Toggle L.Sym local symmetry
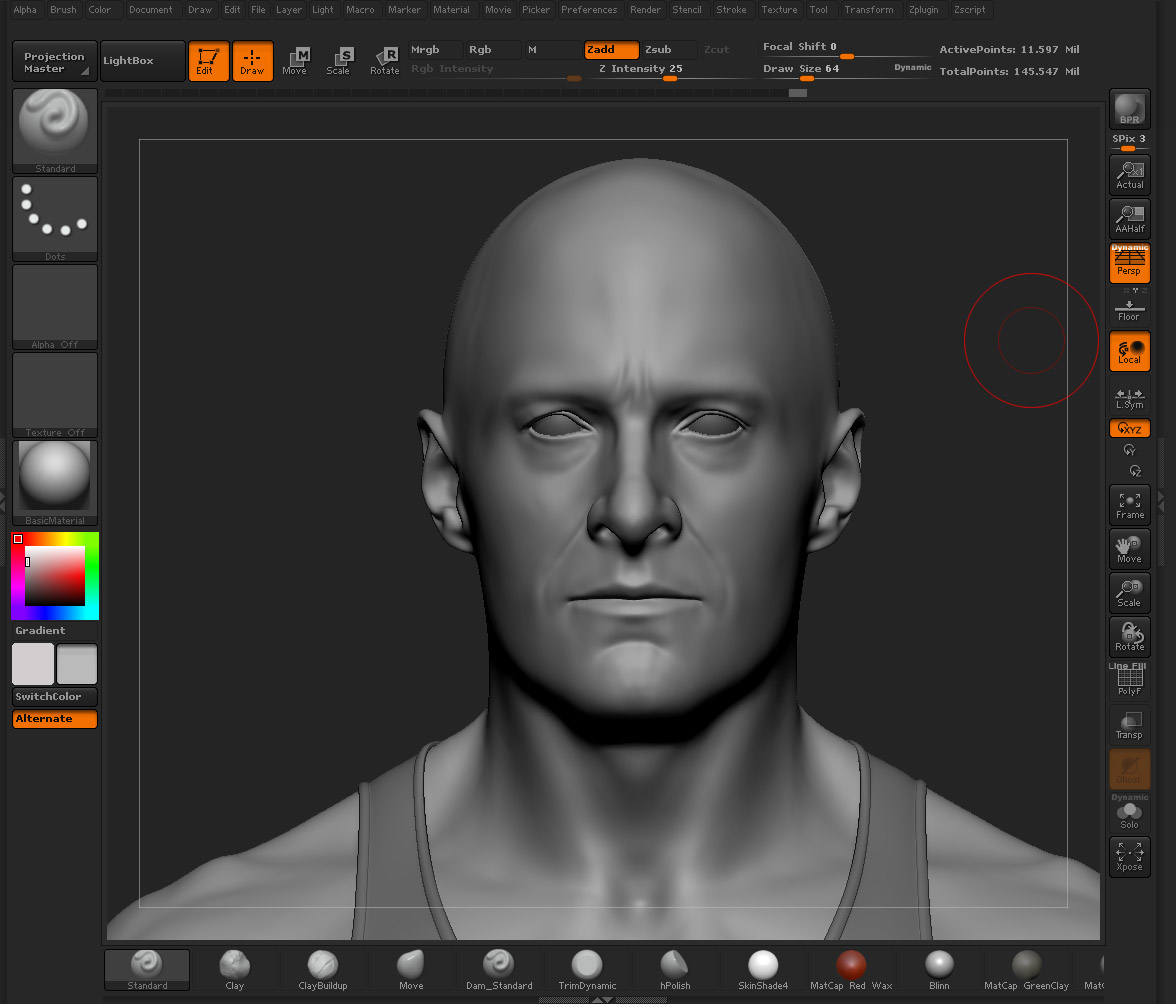Image resolution: width=1176 pixels, height=1004 pixels. point(1130,397)
